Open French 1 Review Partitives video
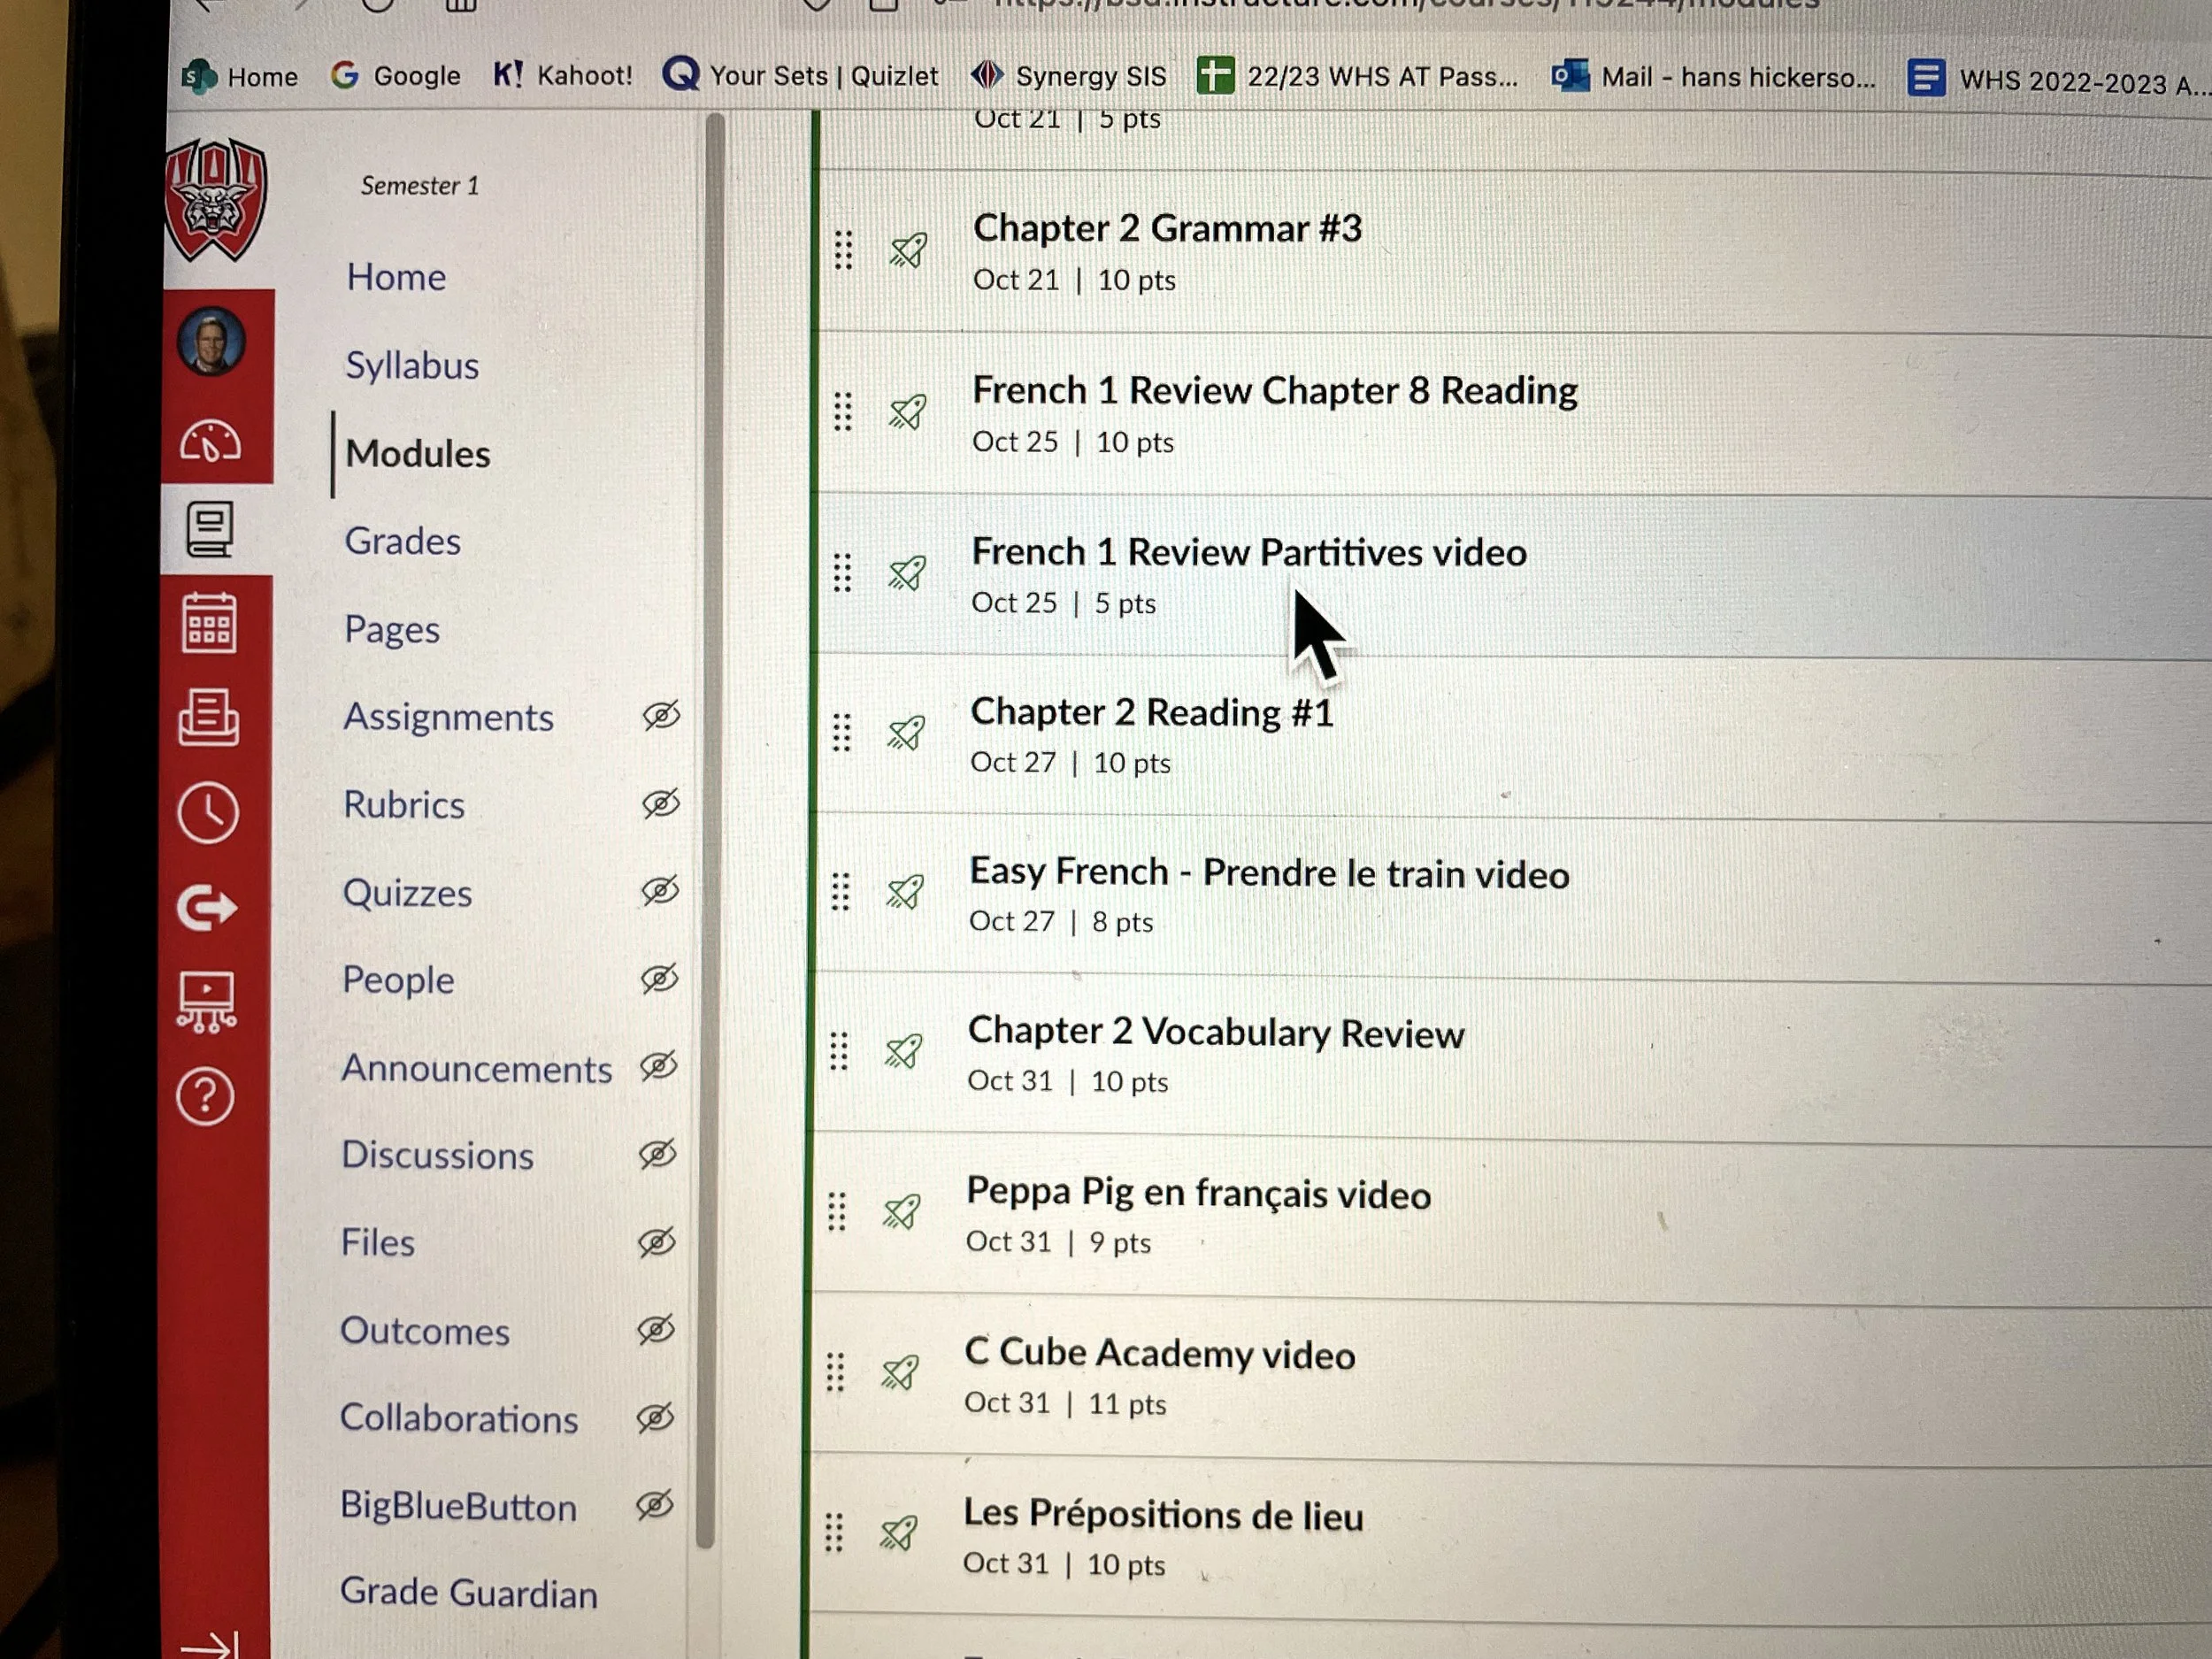Viewport: 2212px width, 1659px height. click(1249, 552)
